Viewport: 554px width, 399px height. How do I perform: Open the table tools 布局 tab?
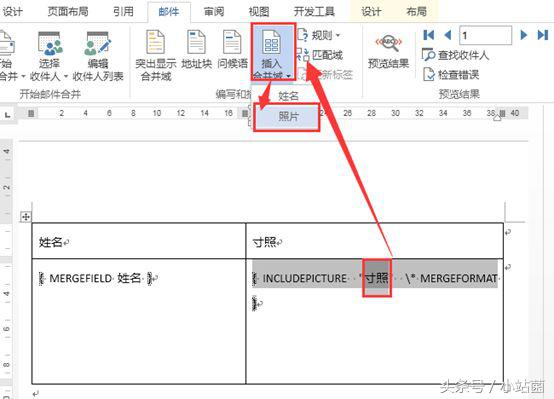[416, 12]
